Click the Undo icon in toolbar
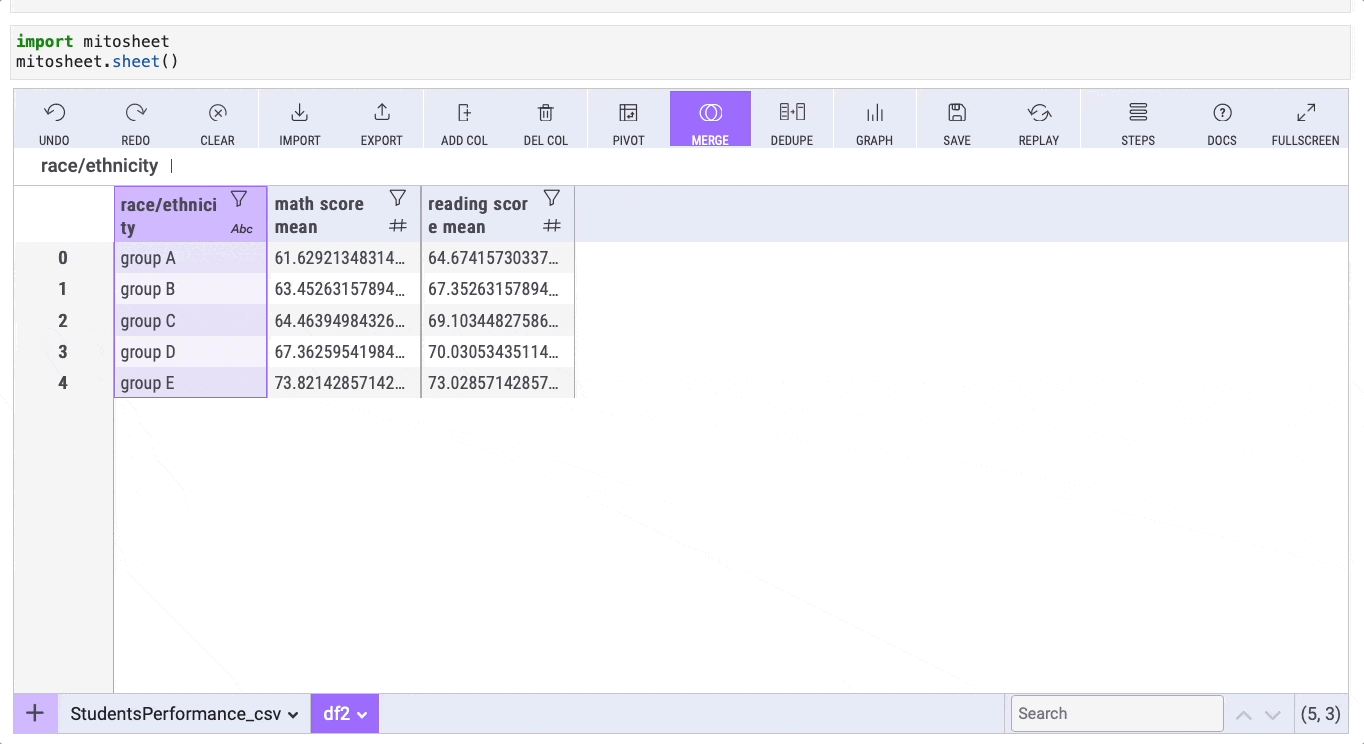The height and width of the screenshot is (744, 1364). pos(55,113)
